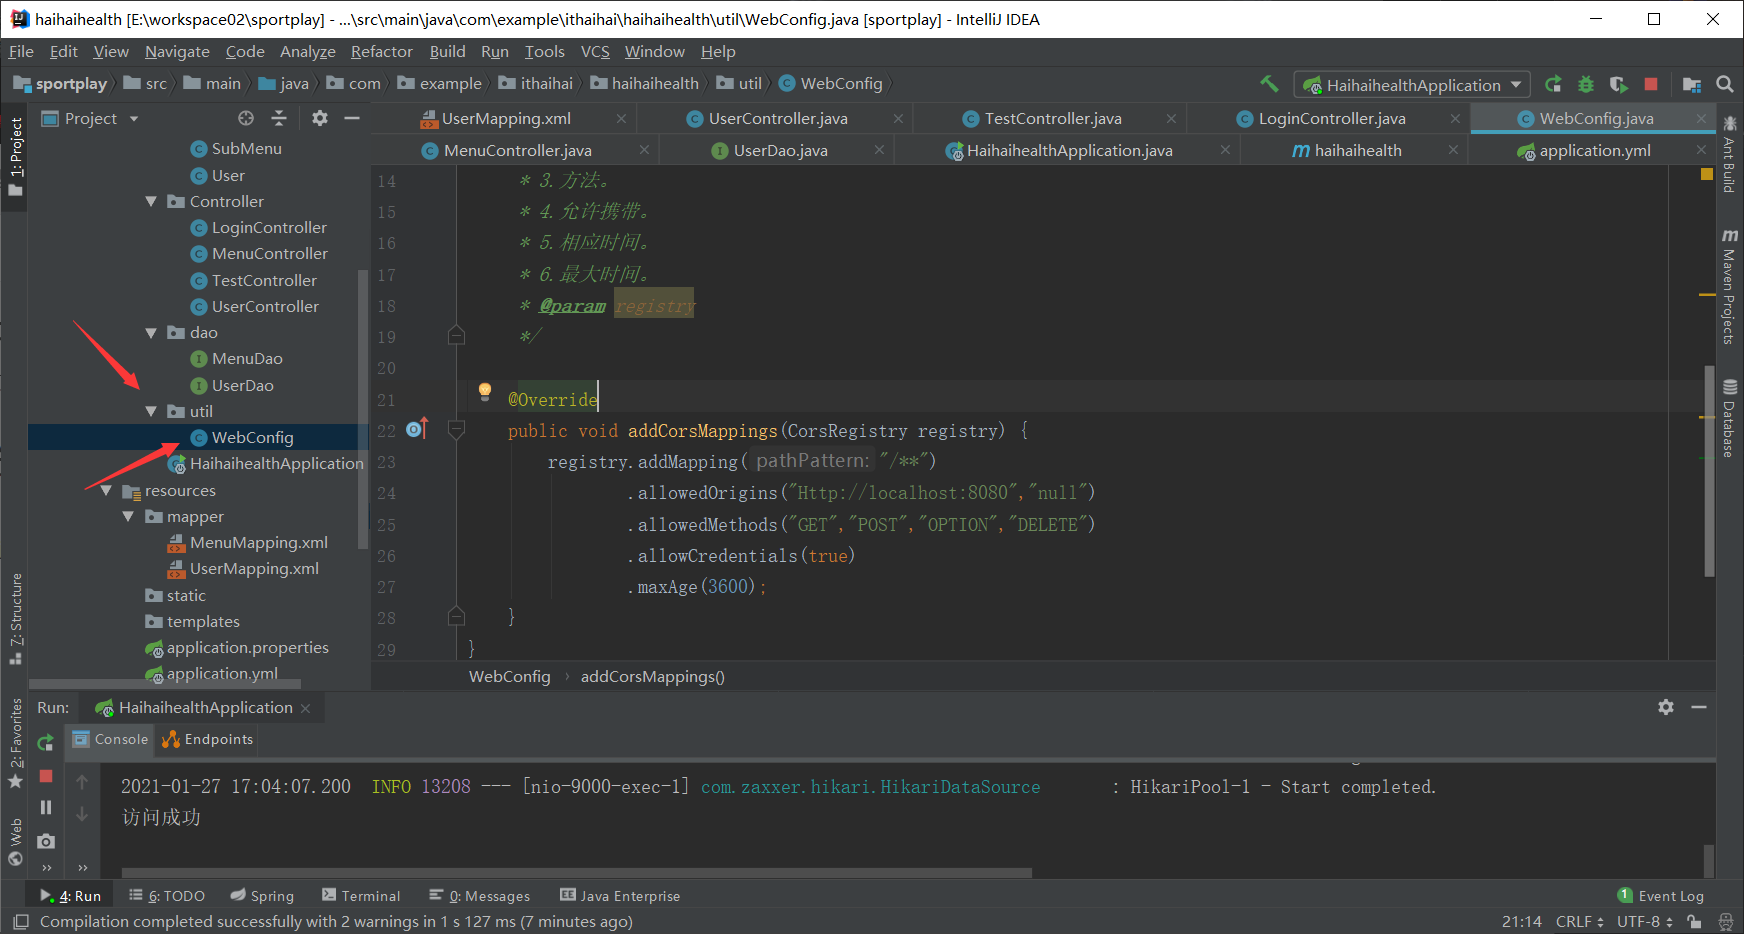1744x934 pixels.
Task: Toggle the 2: Favorites side panel
Action: pos(15,744)
